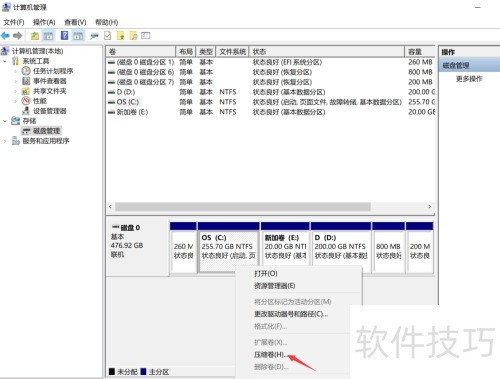Sort by the 卷 column header
The height and width of the screenshot is (379, 500).
pos(141,52)
